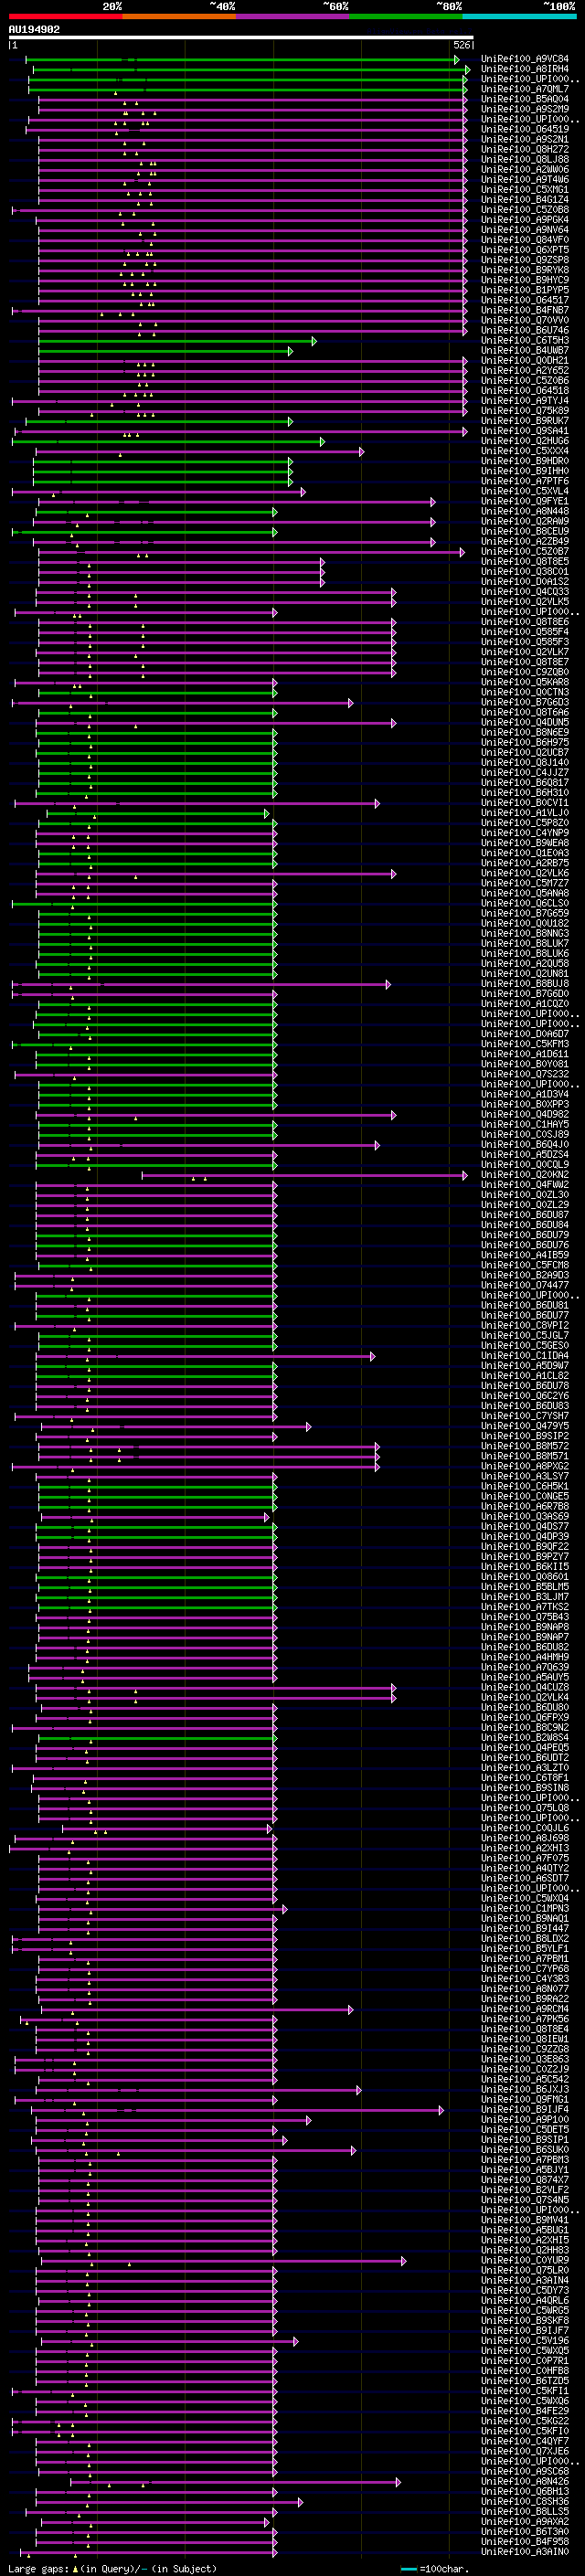Select hit UniRef100_B4FNB7
The image size is (585, 2576).
coord(525,310)
